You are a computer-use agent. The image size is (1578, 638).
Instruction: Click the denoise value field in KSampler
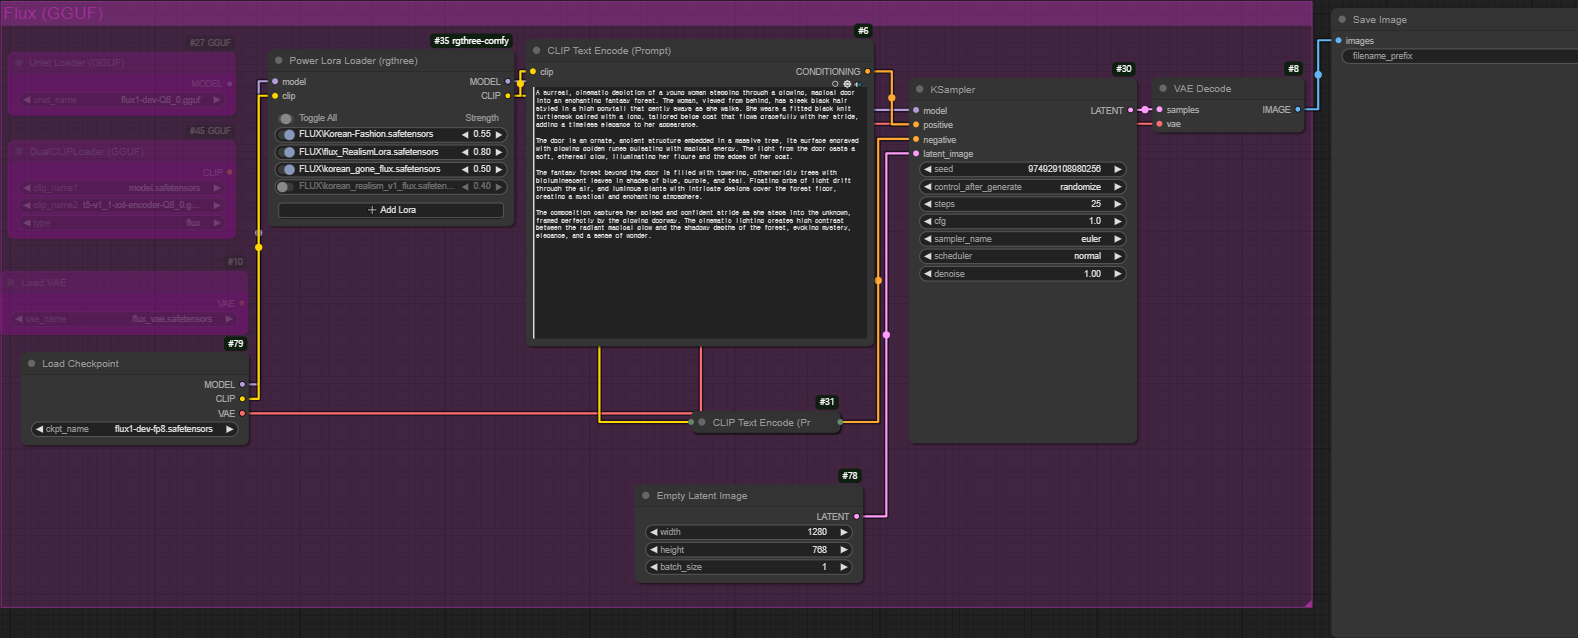[1022, 274]
